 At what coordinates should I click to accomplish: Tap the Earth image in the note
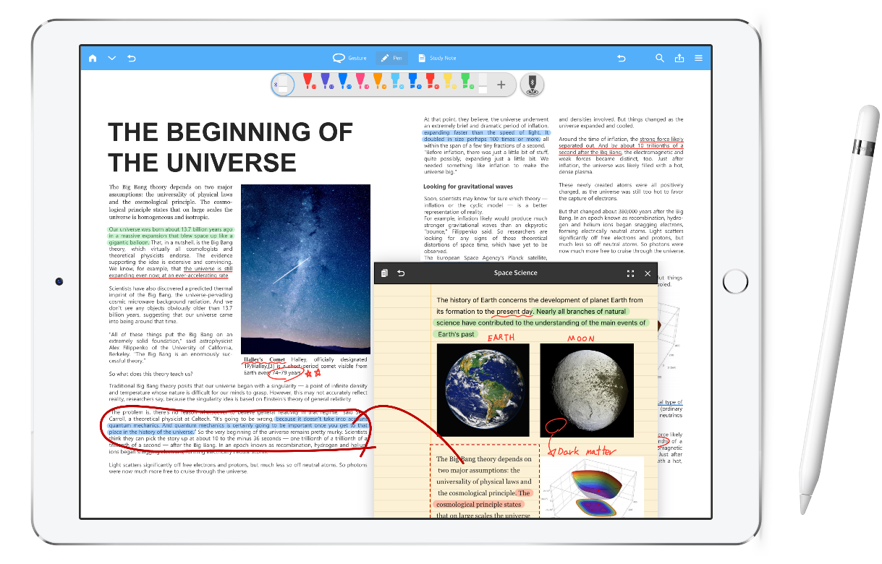click(x=483, y=390)
